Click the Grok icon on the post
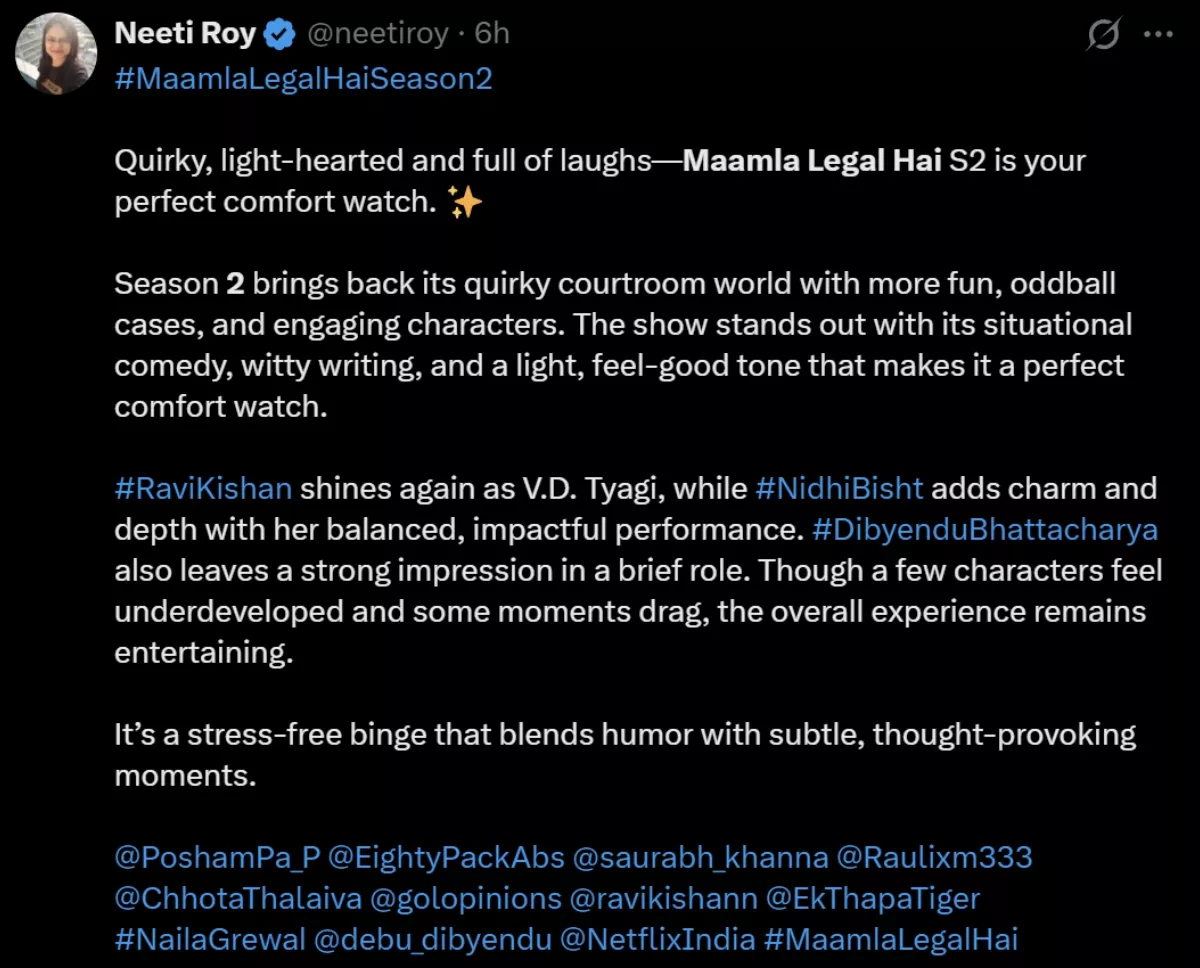Viewport: 1200px width, 968px height. pos(1103,35)
